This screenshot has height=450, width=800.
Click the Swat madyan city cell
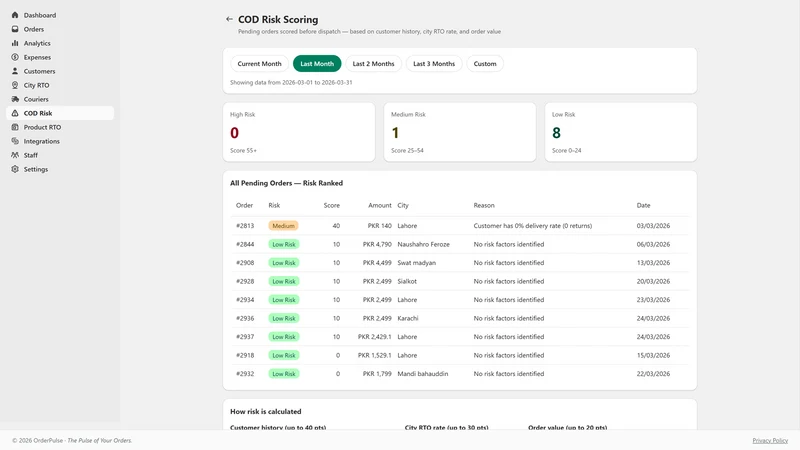point(416,263)
